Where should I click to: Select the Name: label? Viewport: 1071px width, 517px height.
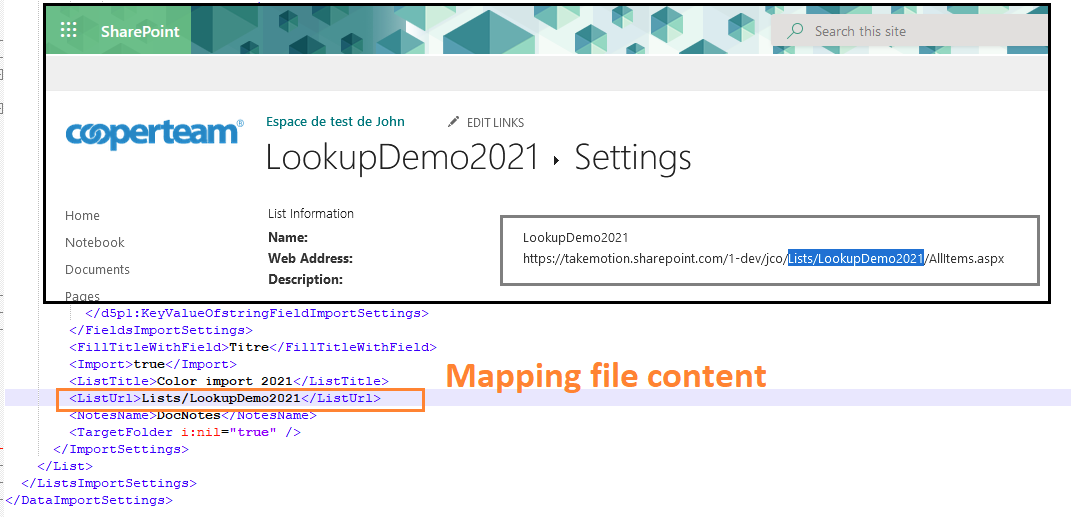(x=288, y=238)
